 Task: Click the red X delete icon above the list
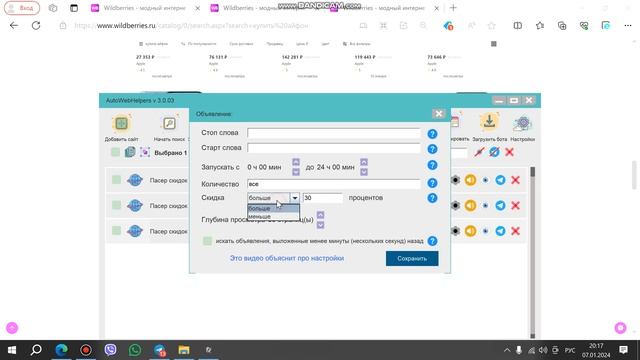tap(509, 152)
